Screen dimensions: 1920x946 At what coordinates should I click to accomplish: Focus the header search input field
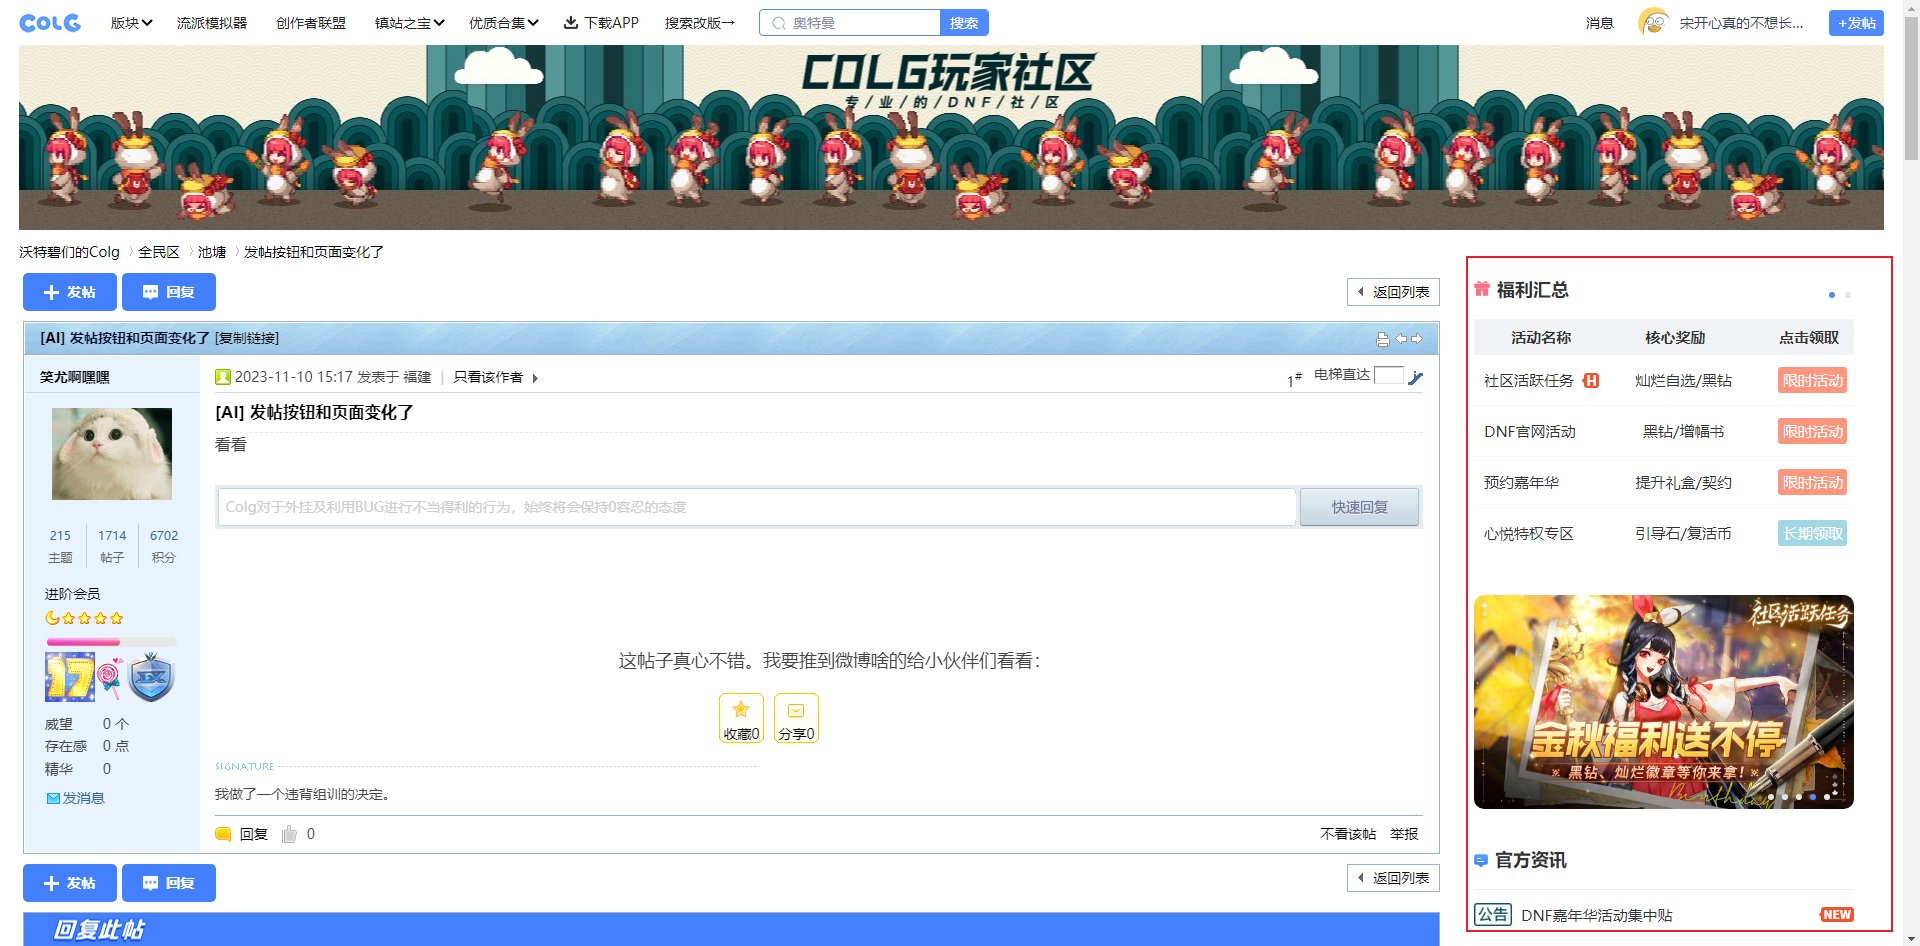850,22
